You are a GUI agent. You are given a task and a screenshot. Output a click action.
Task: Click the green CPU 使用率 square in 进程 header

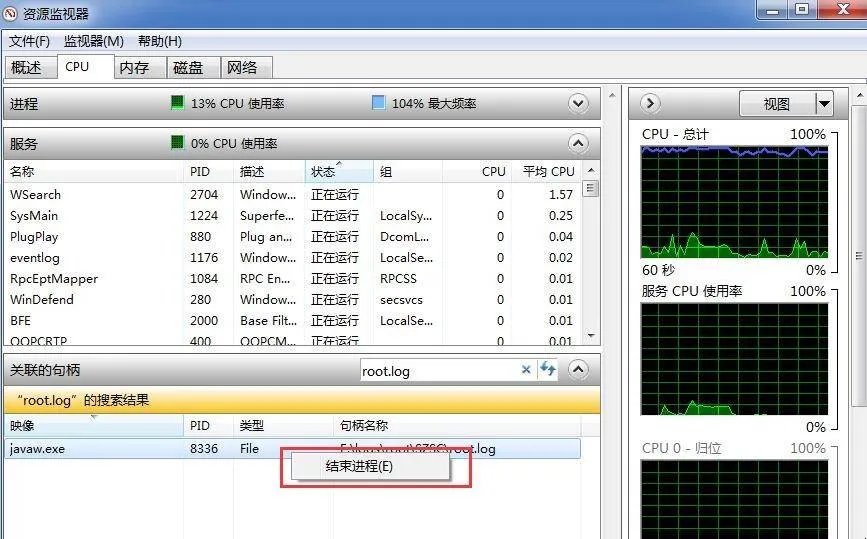tap(177, 103)
